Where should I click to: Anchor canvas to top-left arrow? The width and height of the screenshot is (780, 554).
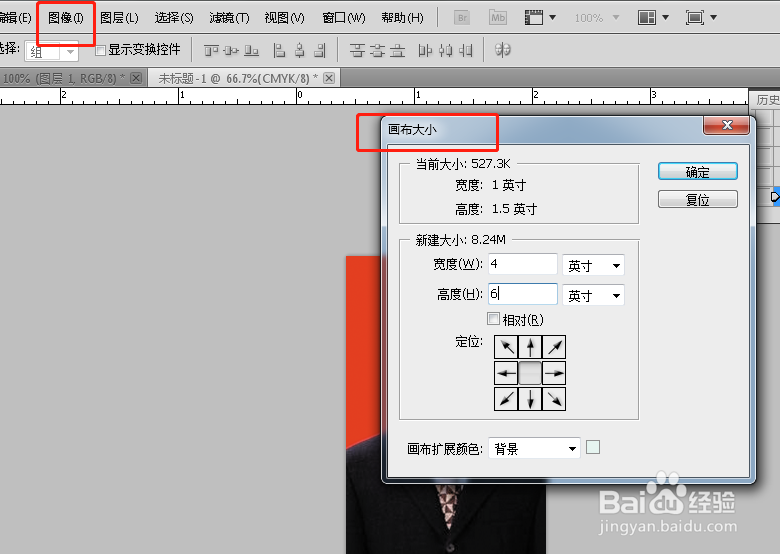point(506,347)
